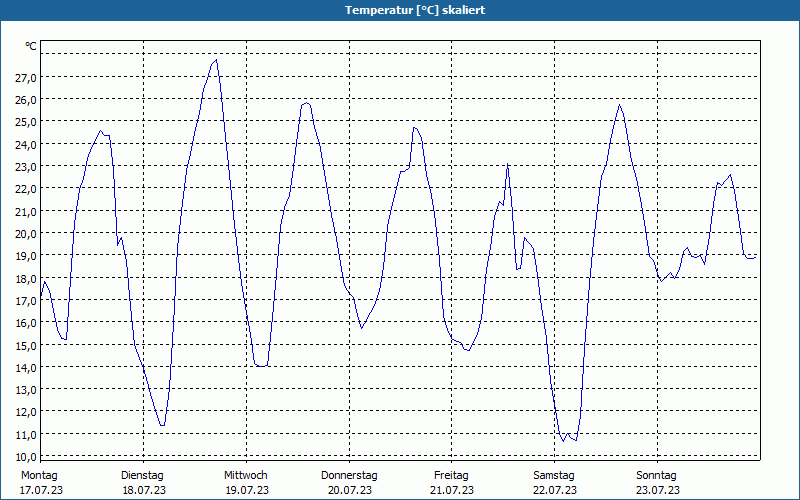The image size is (800, 500).
Task: Click the 25,0 axis value
Action: tap(26, 122)
